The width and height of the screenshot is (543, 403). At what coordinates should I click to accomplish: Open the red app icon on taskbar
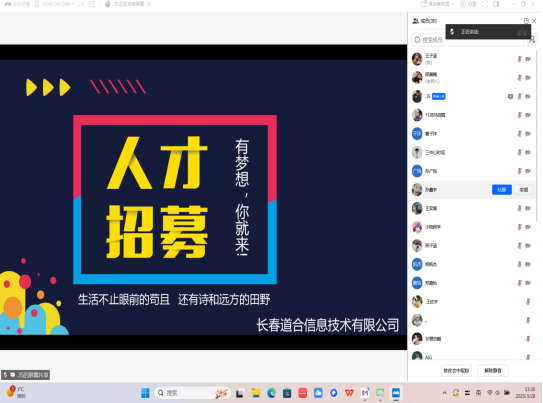tap(302, 393)
